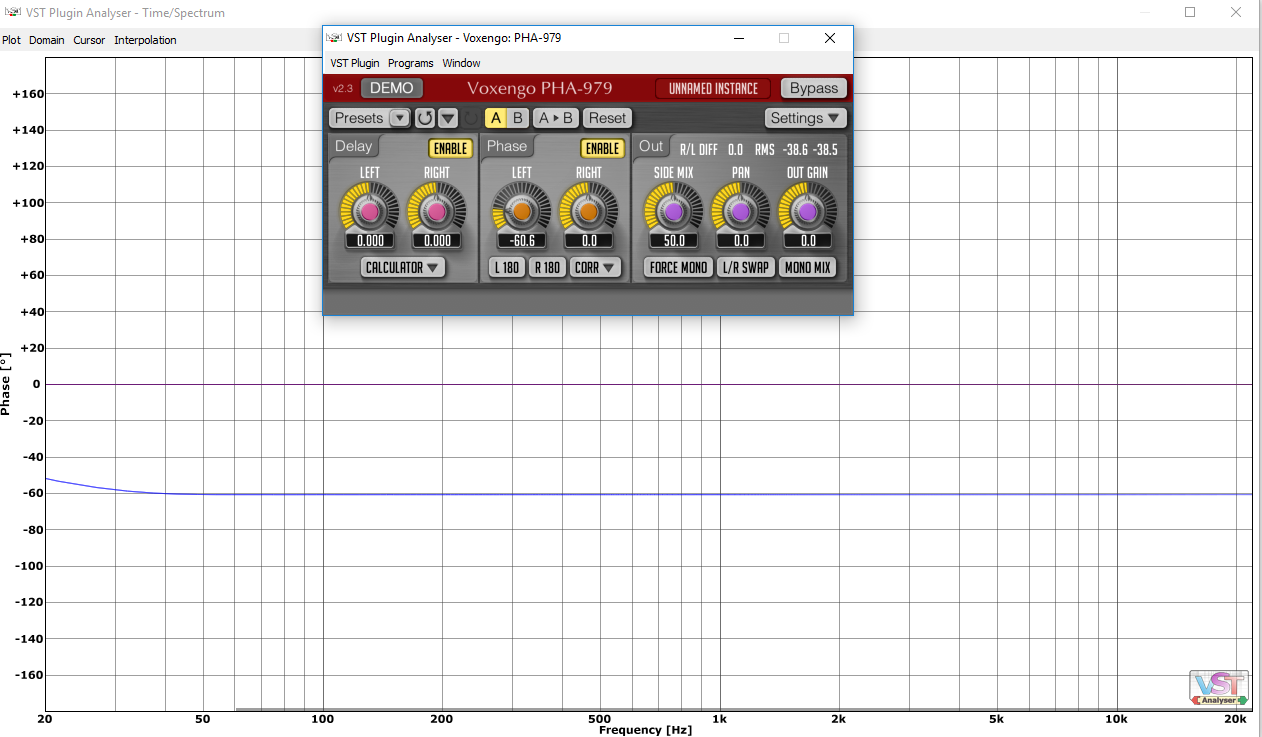This screenshot has width=1262, height=737.
Task: Click the PAN knob
Action: pos(741,212)
